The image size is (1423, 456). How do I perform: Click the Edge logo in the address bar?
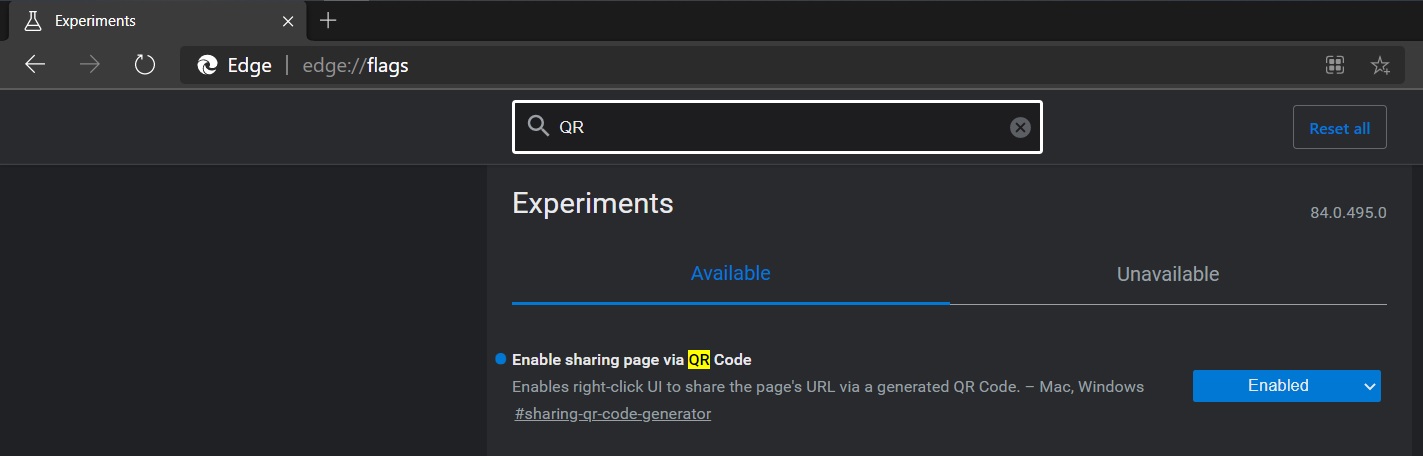[208, 66]
